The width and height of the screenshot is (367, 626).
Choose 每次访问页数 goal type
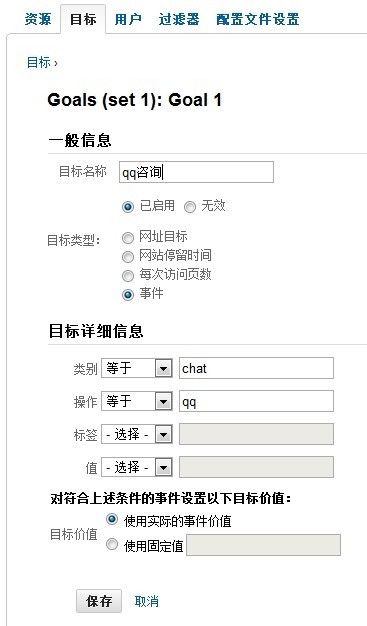pos(128,276)
